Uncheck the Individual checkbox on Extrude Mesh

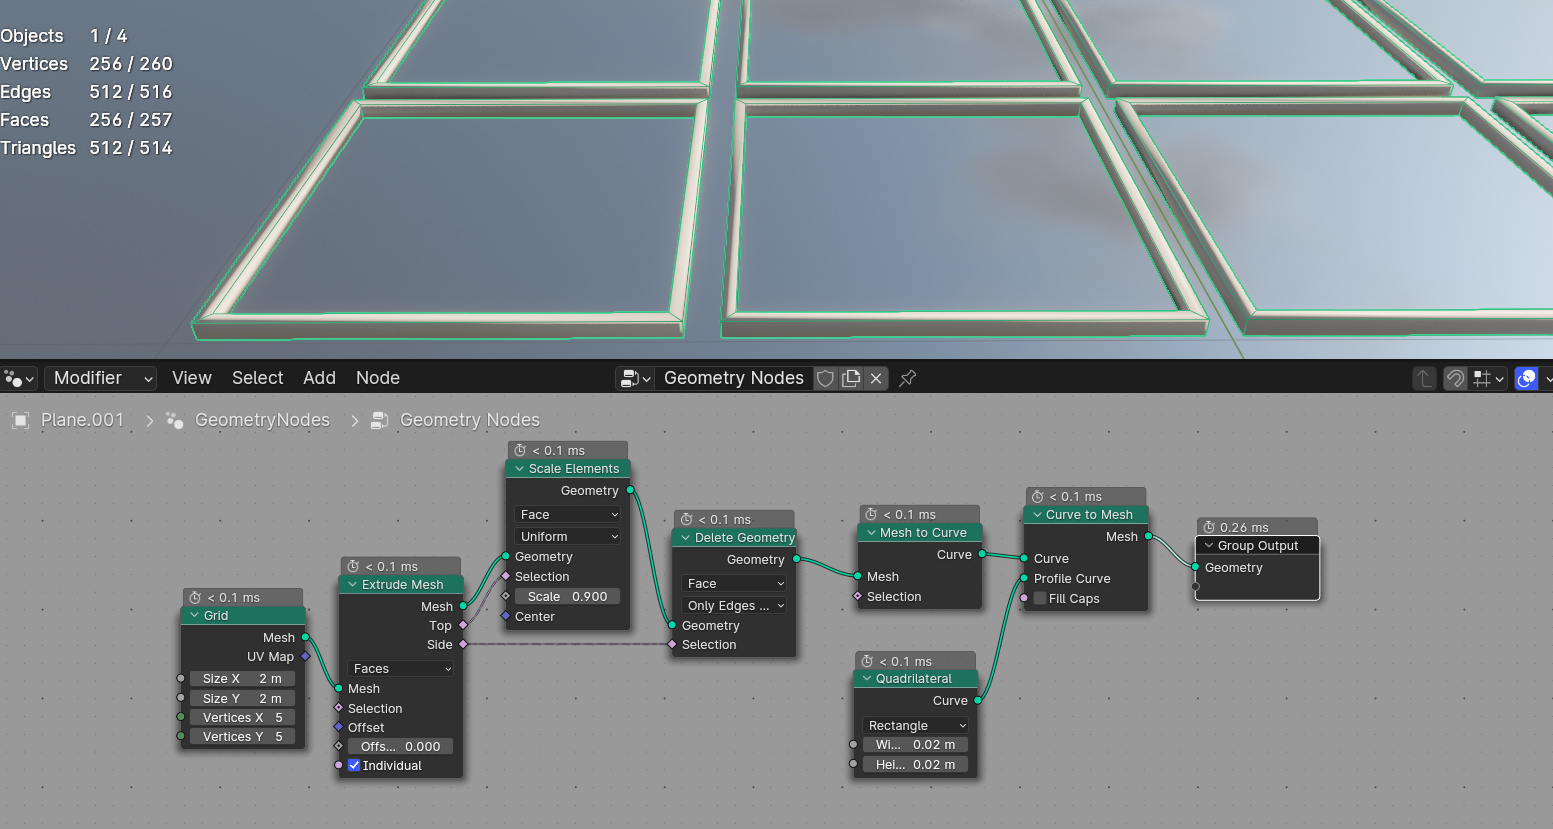[x=354, y=766]
